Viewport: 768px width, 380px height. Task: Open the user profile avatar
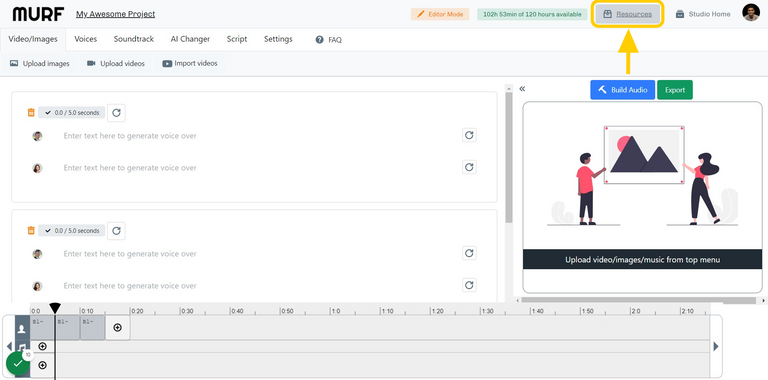[x=751, y=13]
